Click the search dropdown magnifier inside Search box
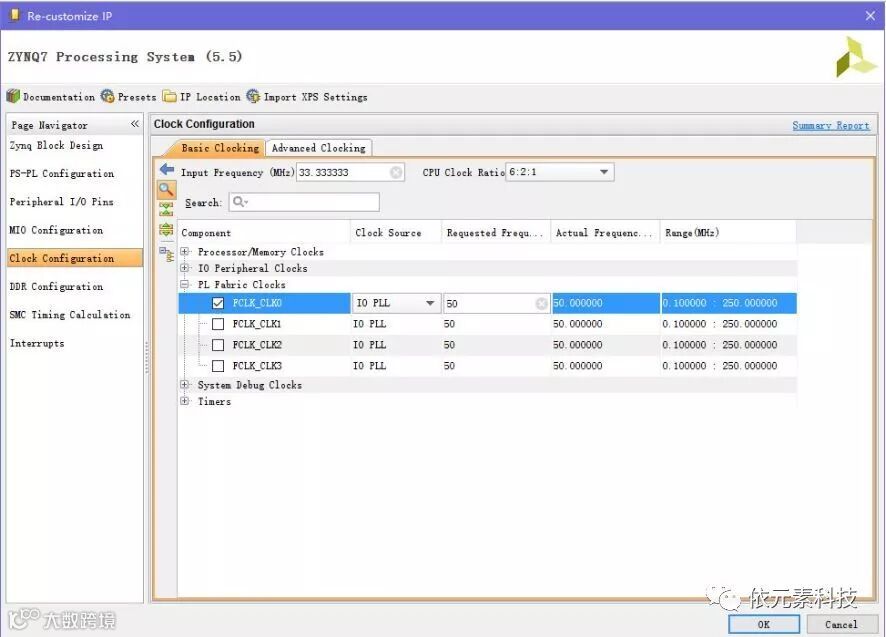Viewport: 886px width, 637px height. tap(240, 202)
